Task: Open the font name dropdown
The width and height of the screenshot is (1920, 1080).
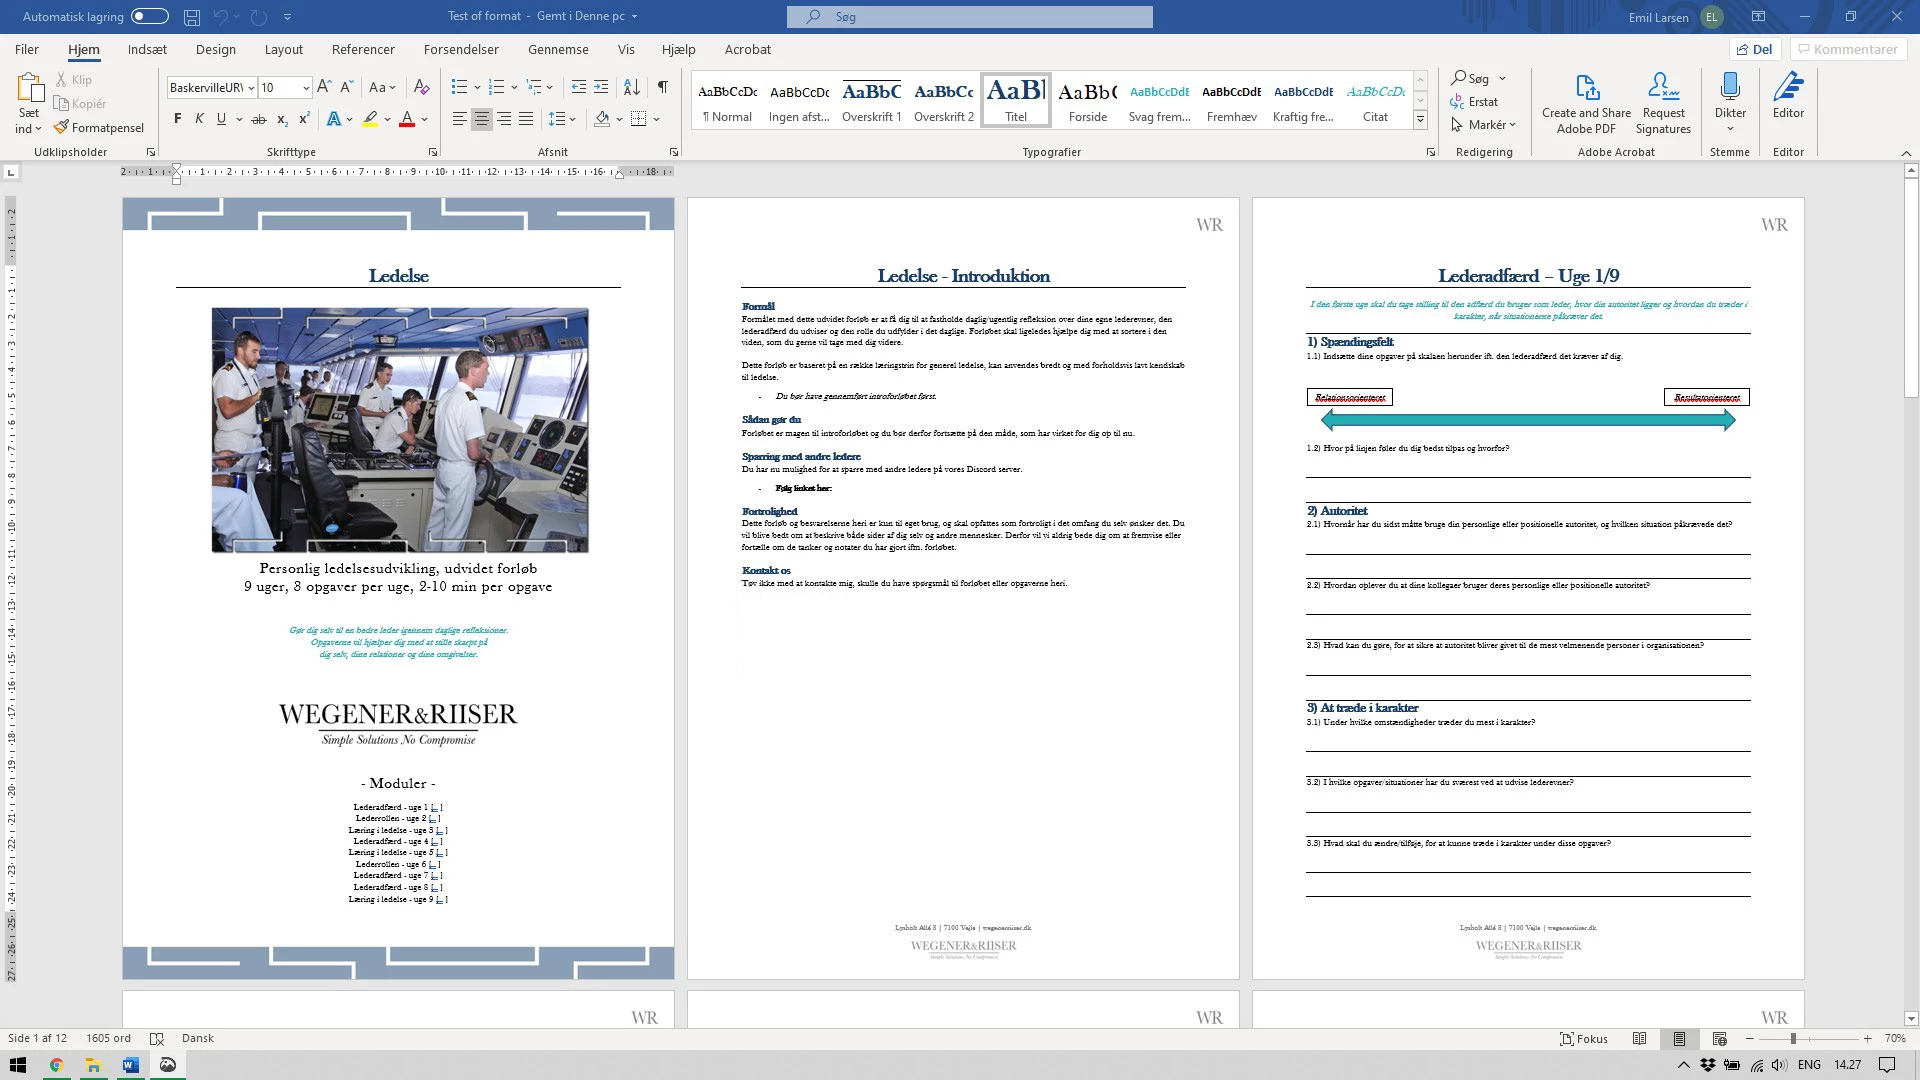Action: (252, 88)
